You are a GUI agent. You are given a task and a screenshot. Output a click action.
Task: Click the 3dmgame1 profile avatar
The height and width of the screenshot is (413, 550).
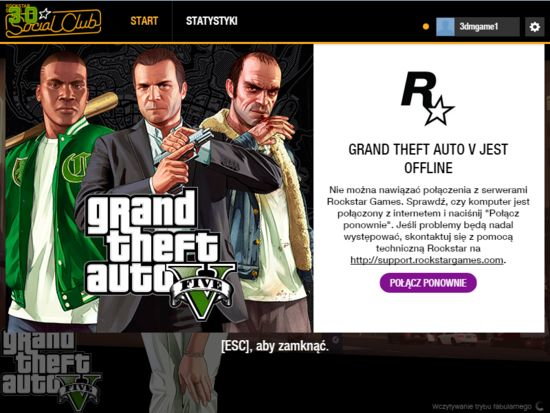[x=445, y=27]
